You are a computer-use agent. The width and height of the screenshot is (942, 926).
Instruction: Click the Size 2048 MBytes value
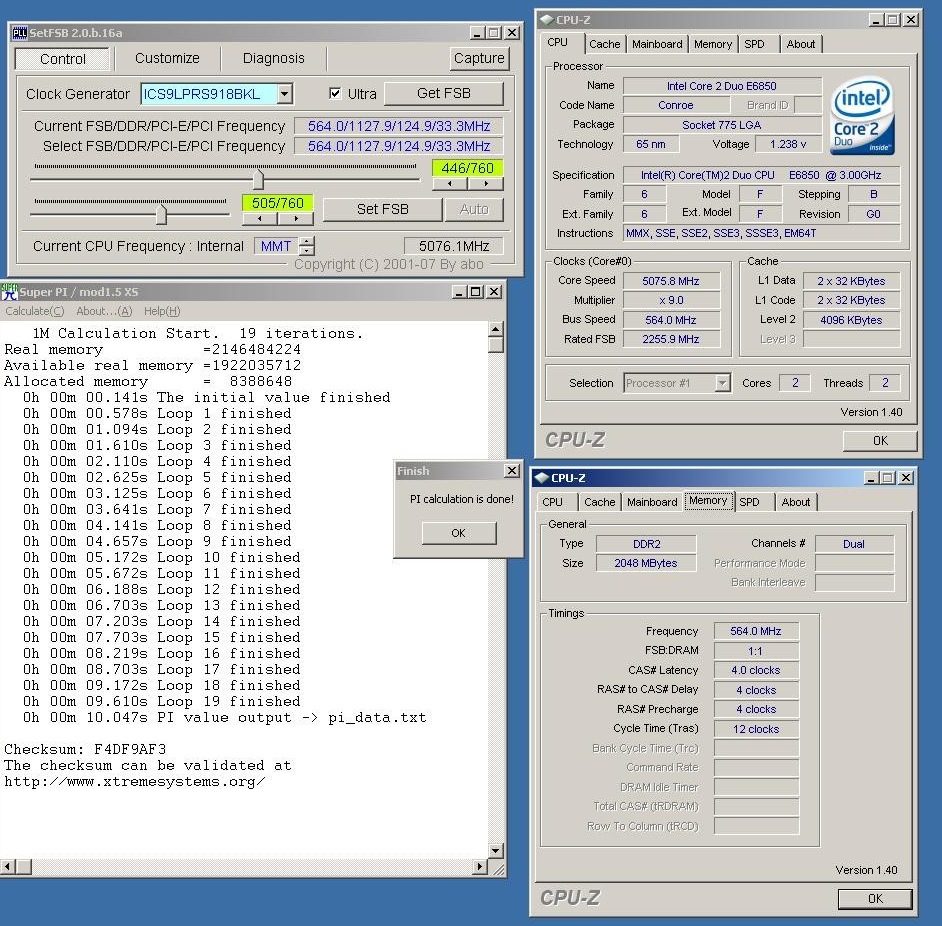646,563
